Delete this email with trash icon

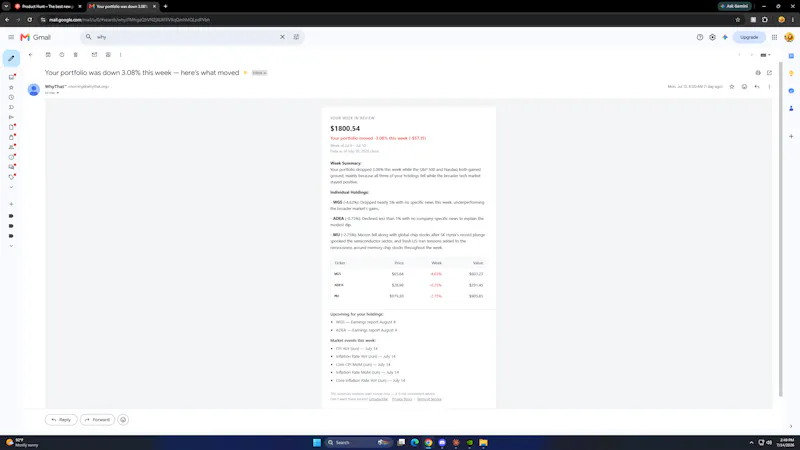tap(76, 55)
